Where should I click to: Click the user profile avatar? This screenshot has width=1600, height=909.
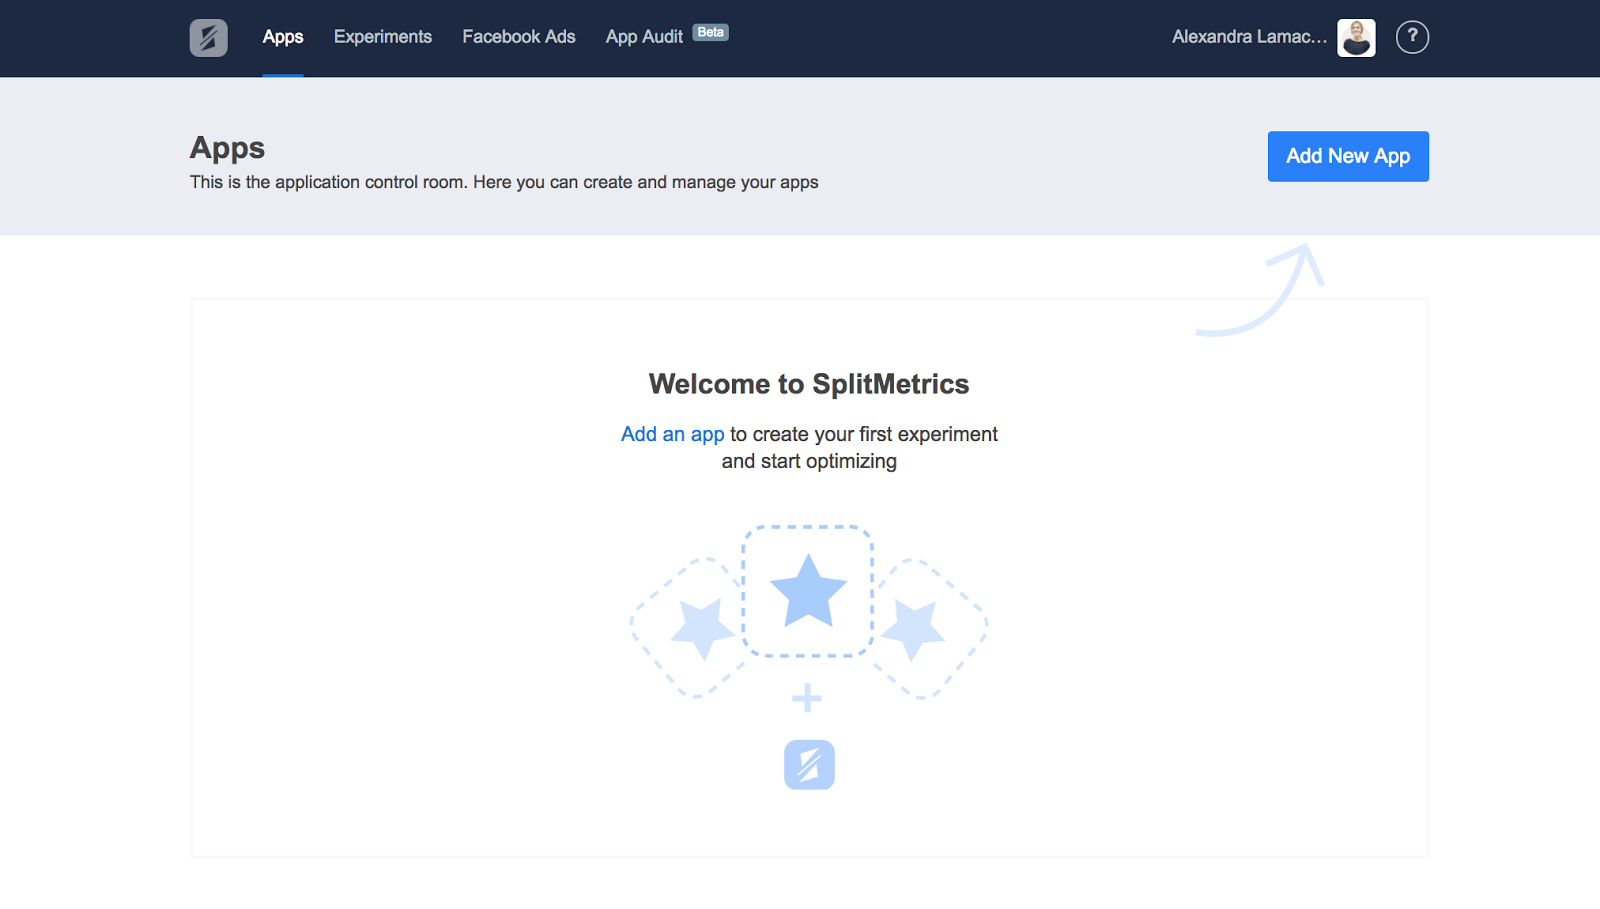point(1356,38)
